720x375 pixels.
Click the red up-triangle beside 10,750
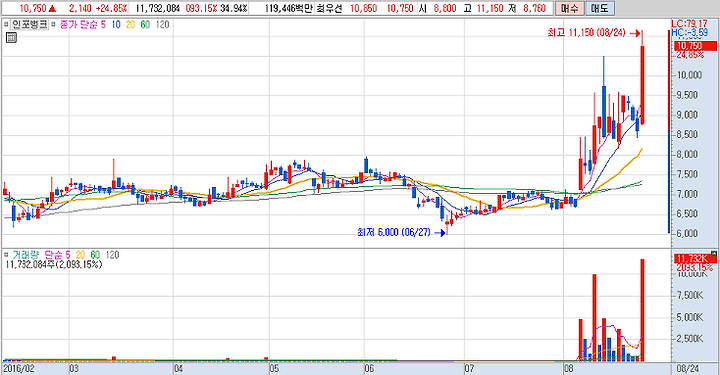(52, 8)
